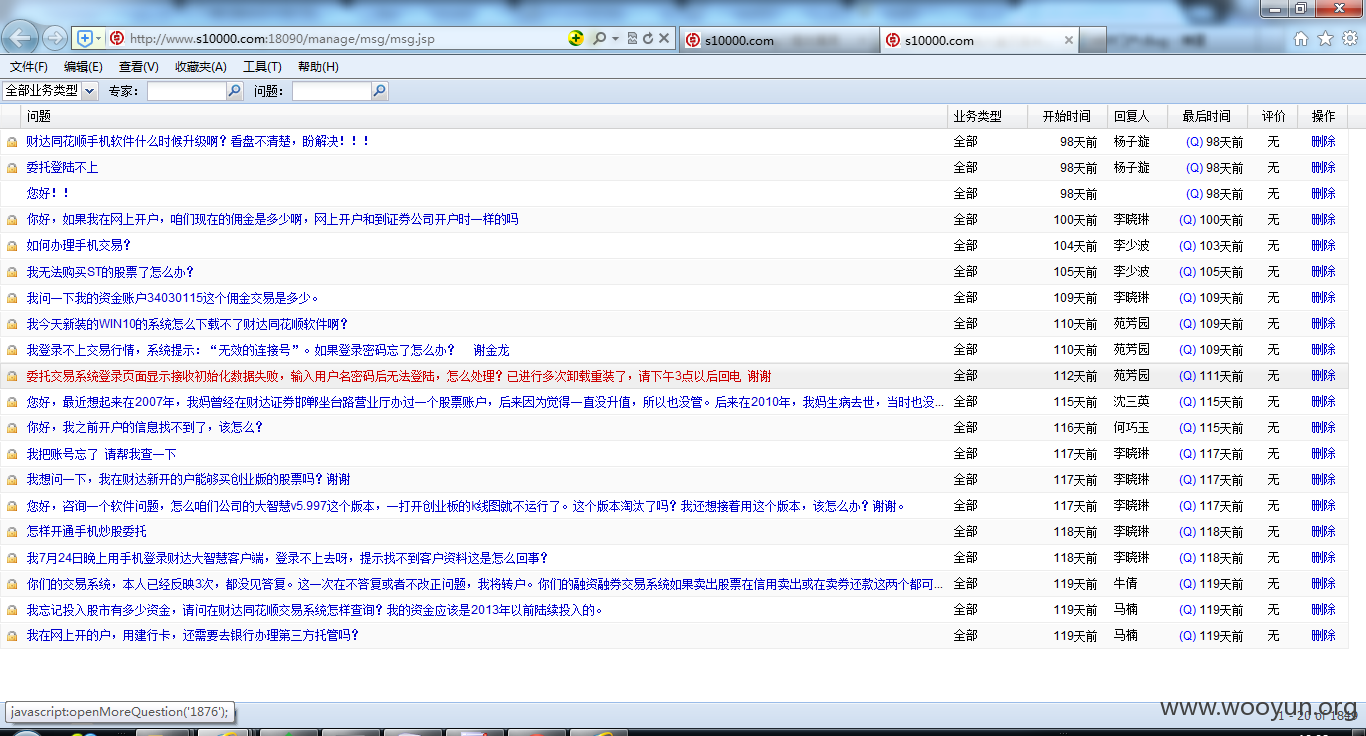The image size is (1366, 736).
Task: Click the green plus add-on icon
Action: [x=575, y=38]
